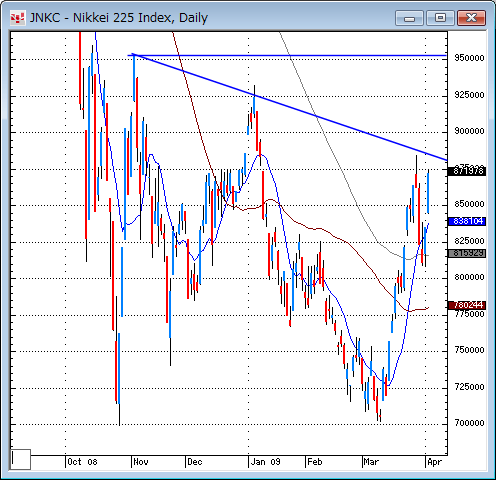Click the empty box at chart bottom-left corner
The height and width of the screenshot is (480, 496).
[x=21, y=459]
